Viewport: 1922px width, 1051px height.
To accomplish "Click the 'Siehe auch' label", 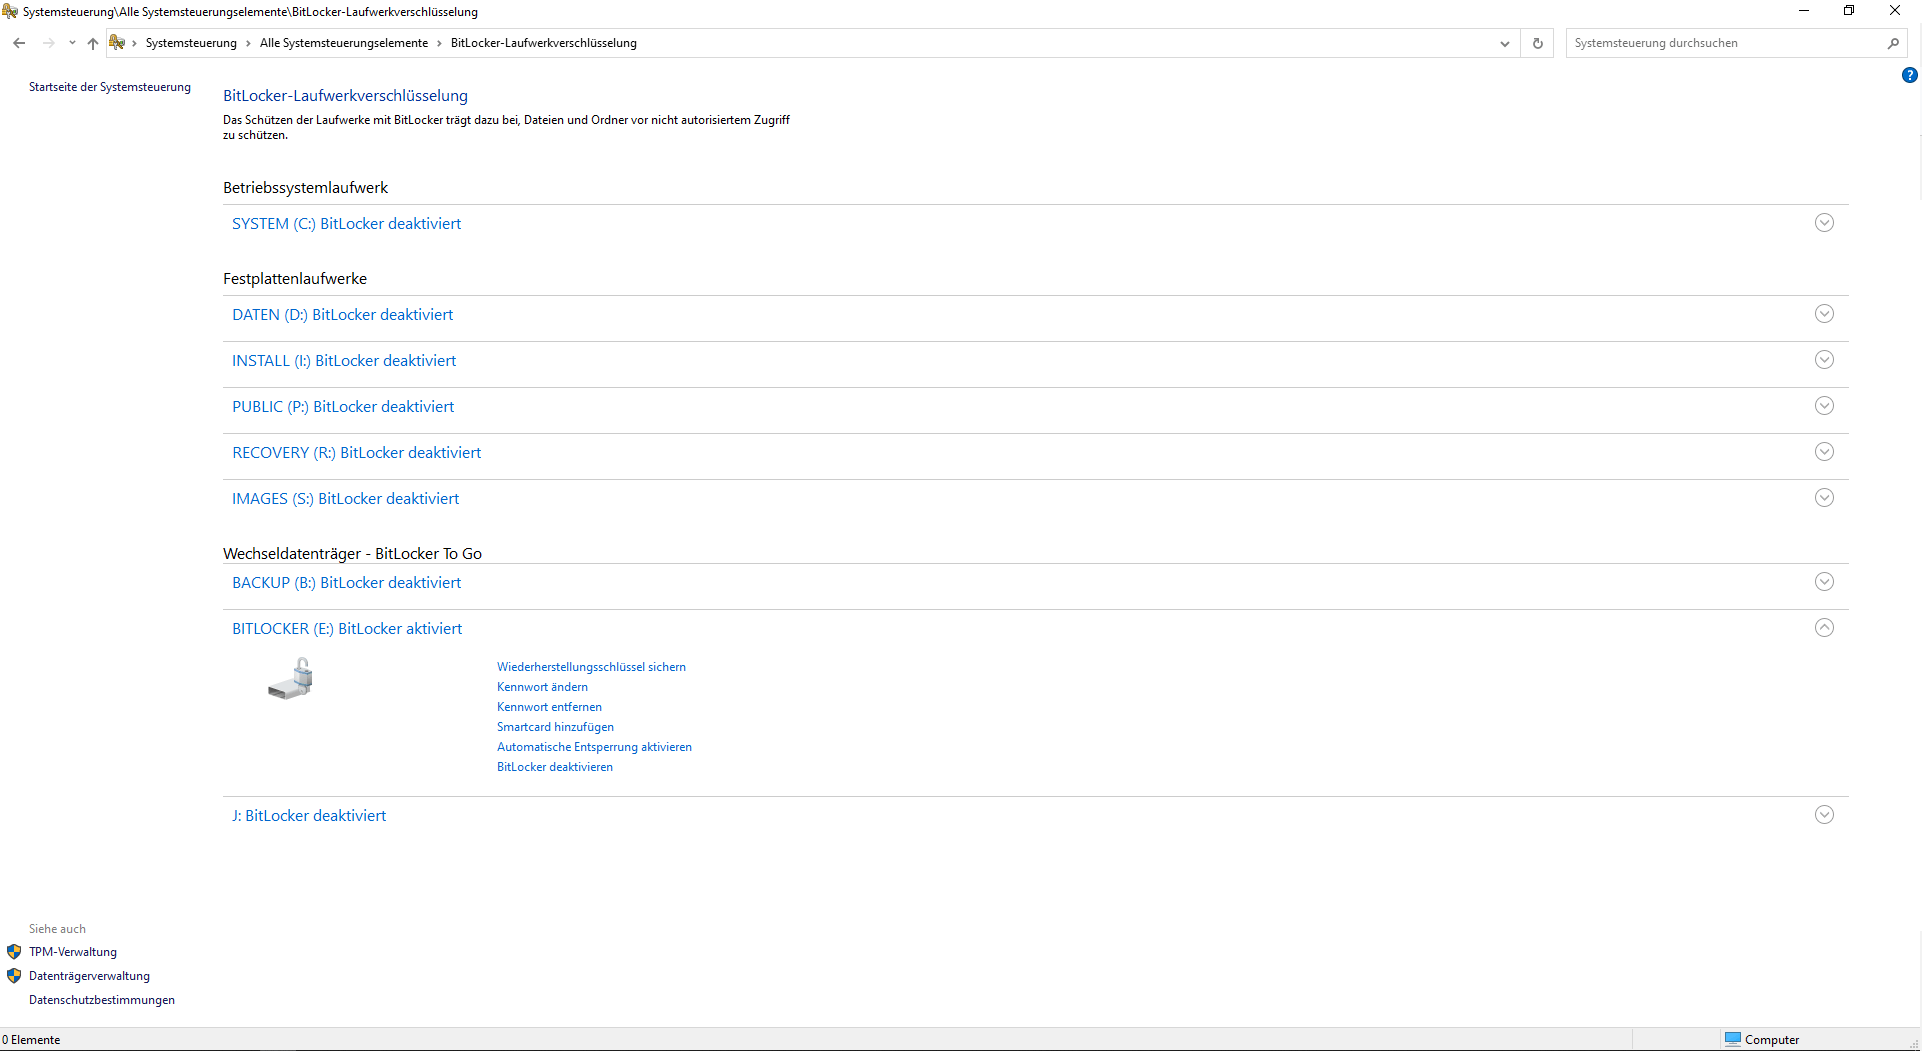I will point(57,929).
